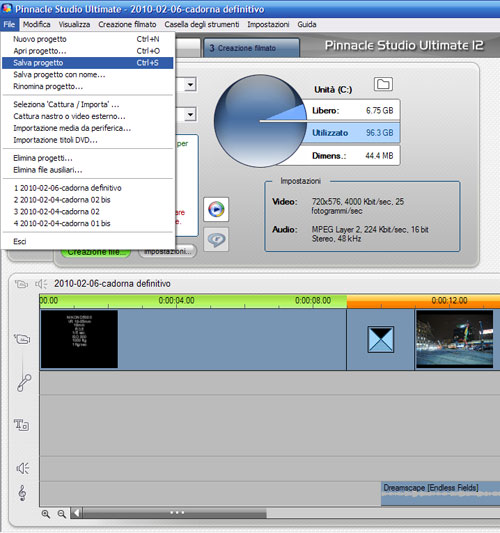This screenshot has width=500, height=533.
Task: Zoom in the timeline with the magnifier plus
Action: click(46, 514)
